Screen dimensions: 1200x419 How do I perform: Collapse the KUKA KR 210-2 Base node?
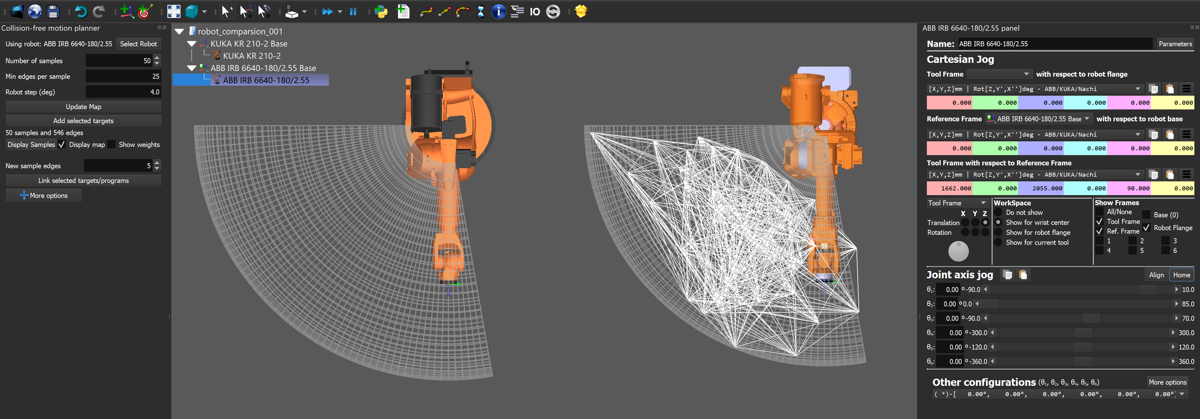pyautogui.click(x=192, y=44)
